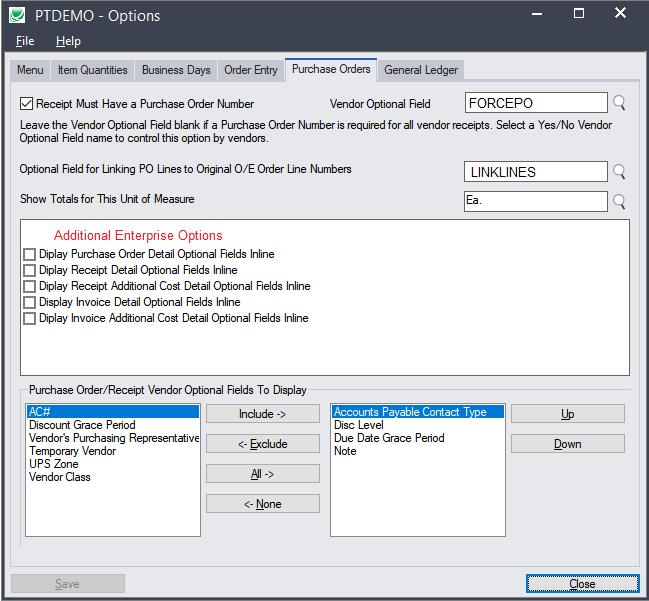Viewport: 649px width, 601px height.
Task: Switch to the General Ledger tab
Action: [x=421, y=70]
